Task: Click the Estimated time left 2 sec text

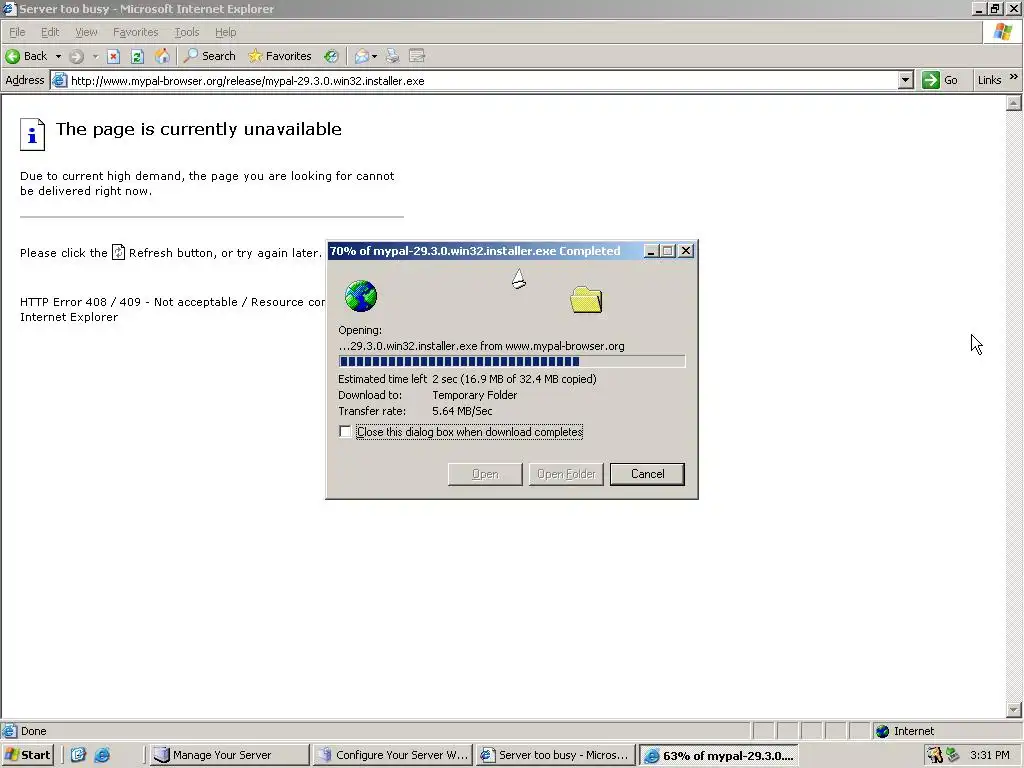Action: tap(467, 379)
